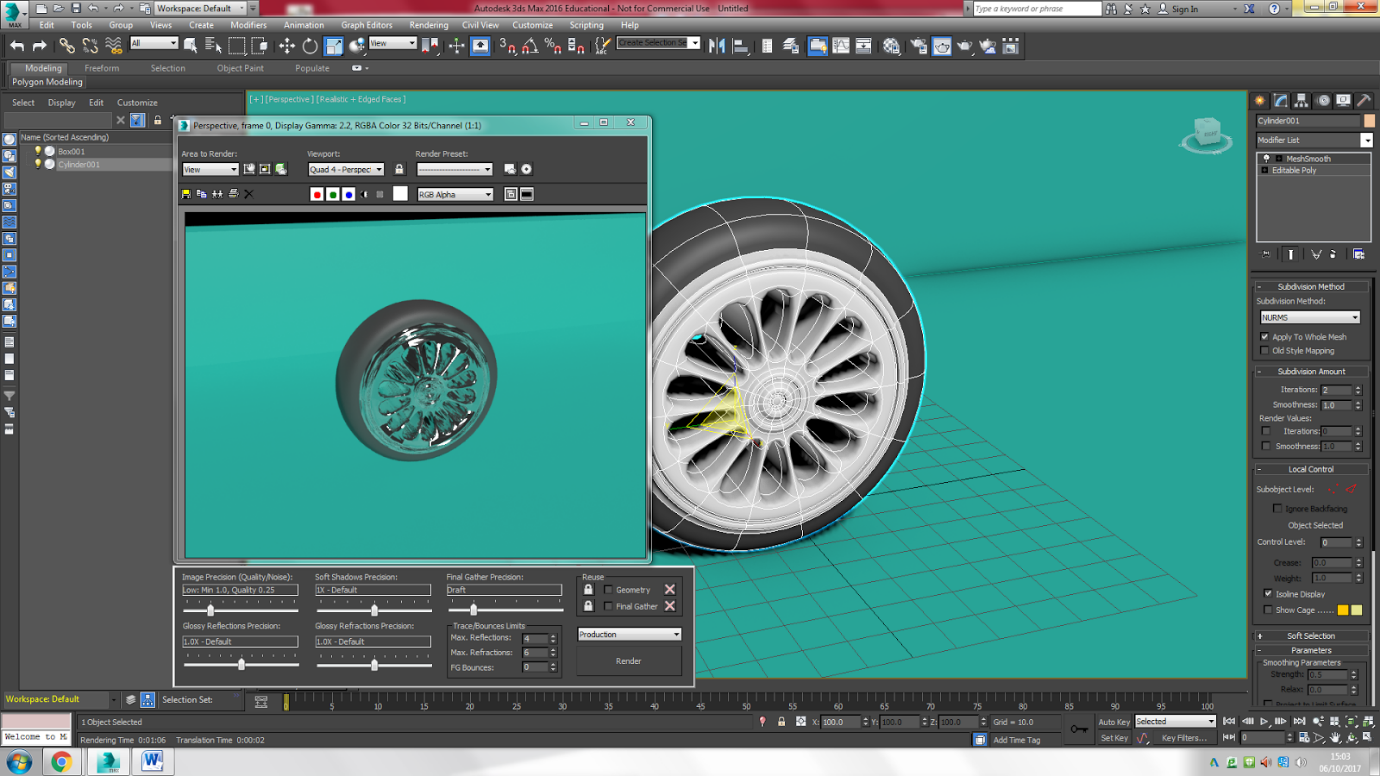The width and height of the screenshot is (1380, 776).
Task: Clone the rendered frame window
Action: tap(217, 194)
